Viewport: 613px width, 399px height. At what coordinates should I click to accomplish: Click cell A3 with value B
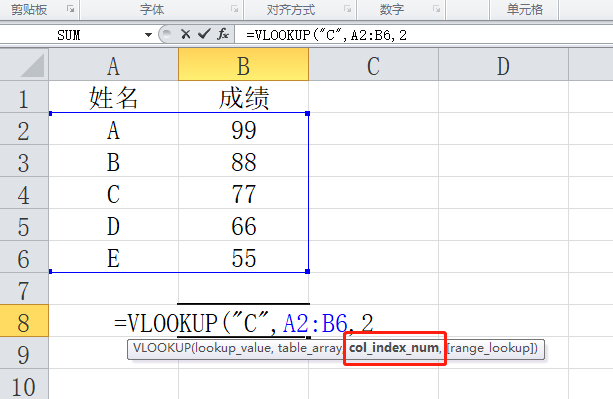point(113,161)
